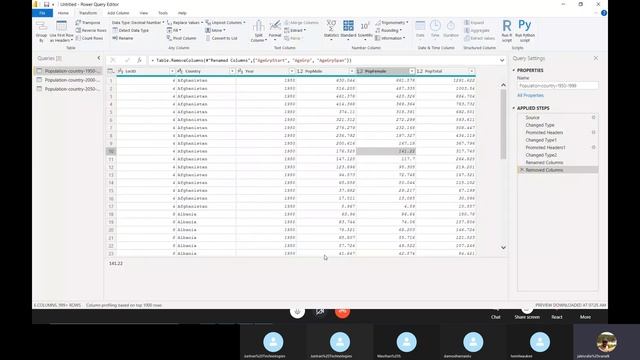
Task: Click the red hang up call button
Action: (x=342, y=311)
